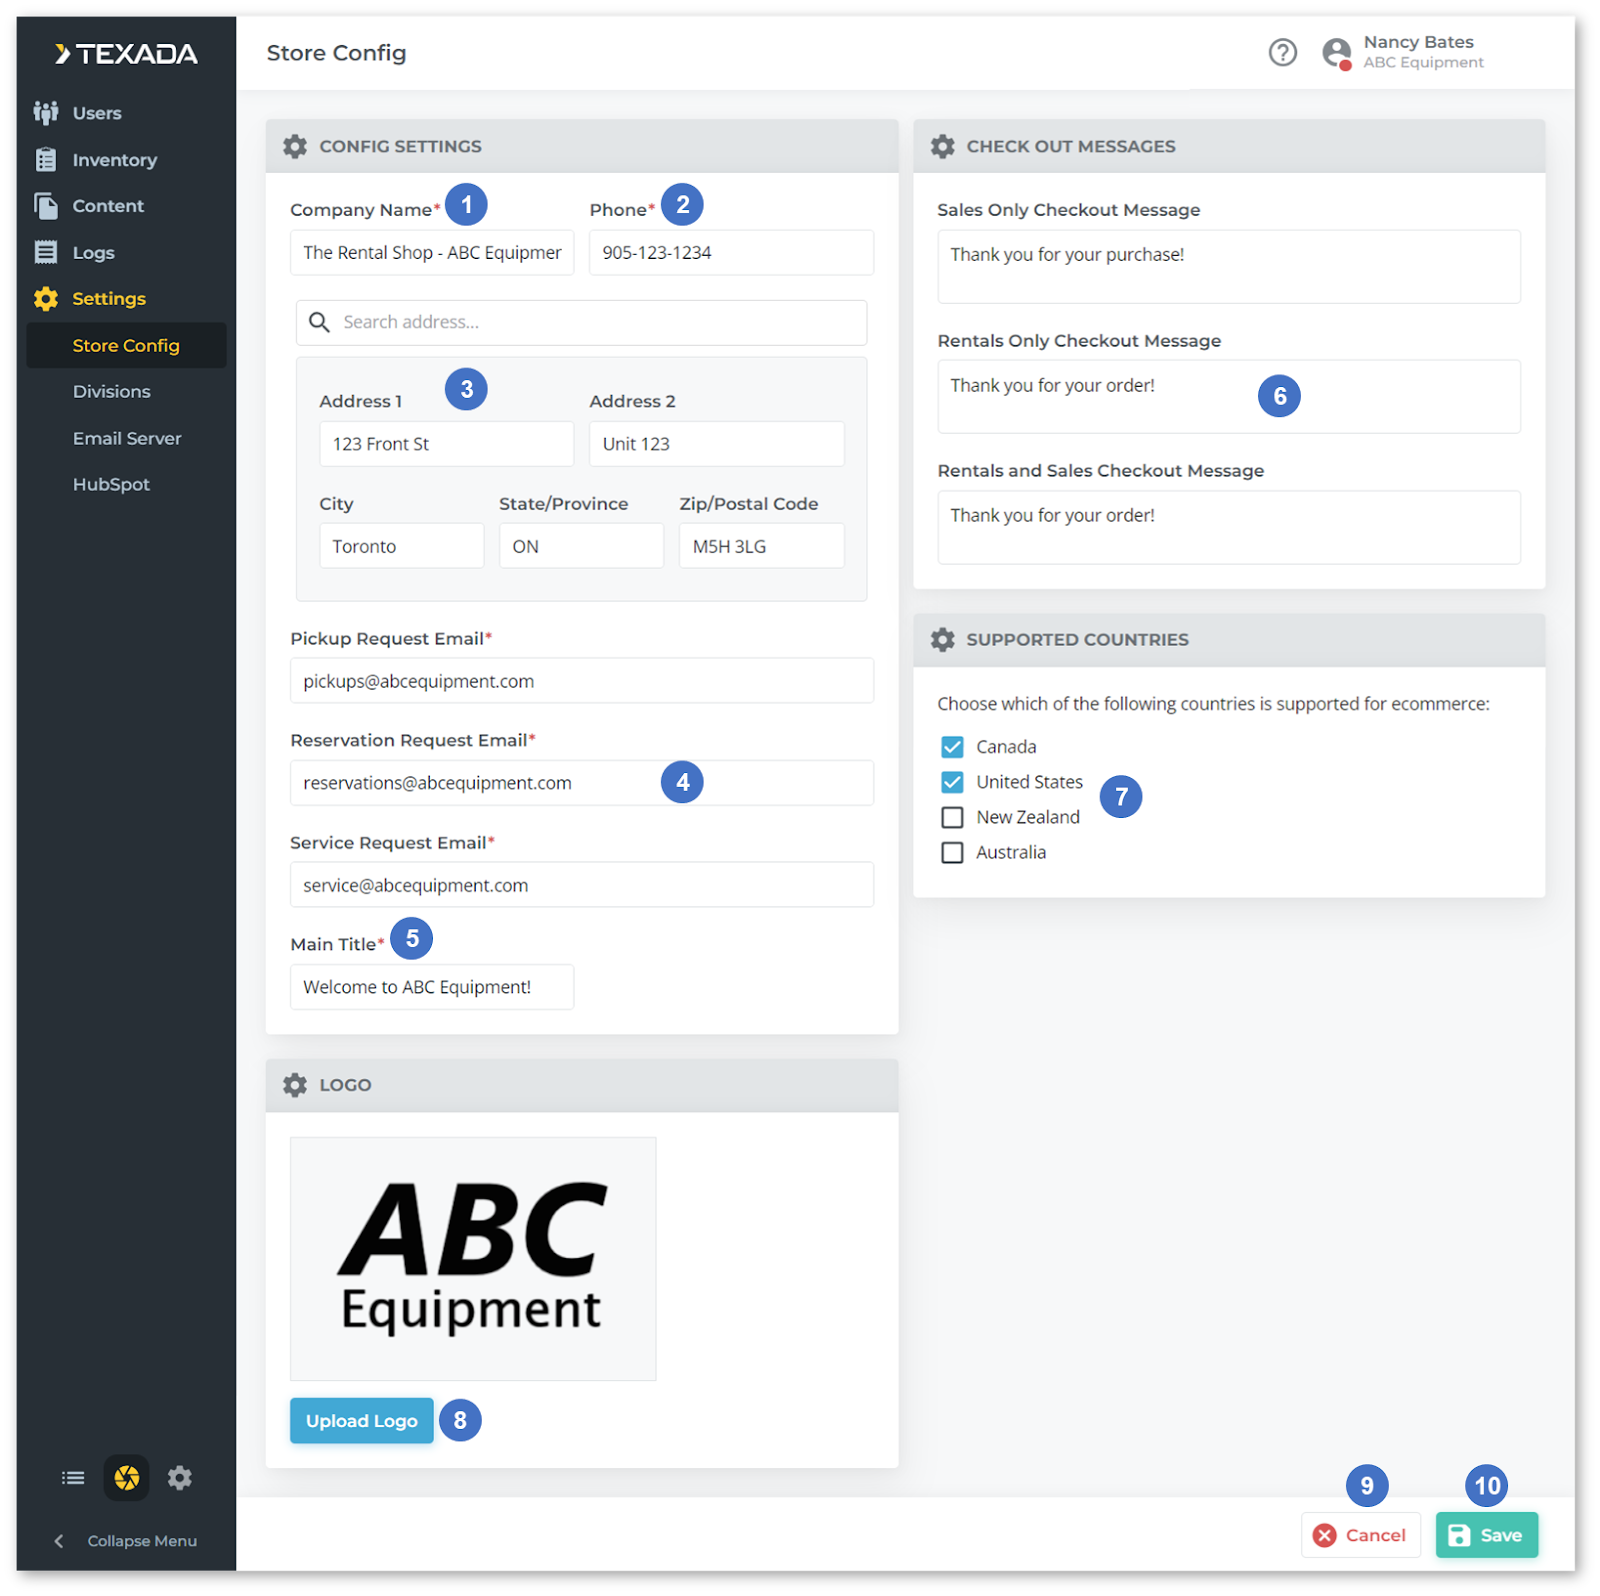Screen dimensions: 1600x1596
Task: Click the Config Settings gear icon
Action: coord(295,147)
